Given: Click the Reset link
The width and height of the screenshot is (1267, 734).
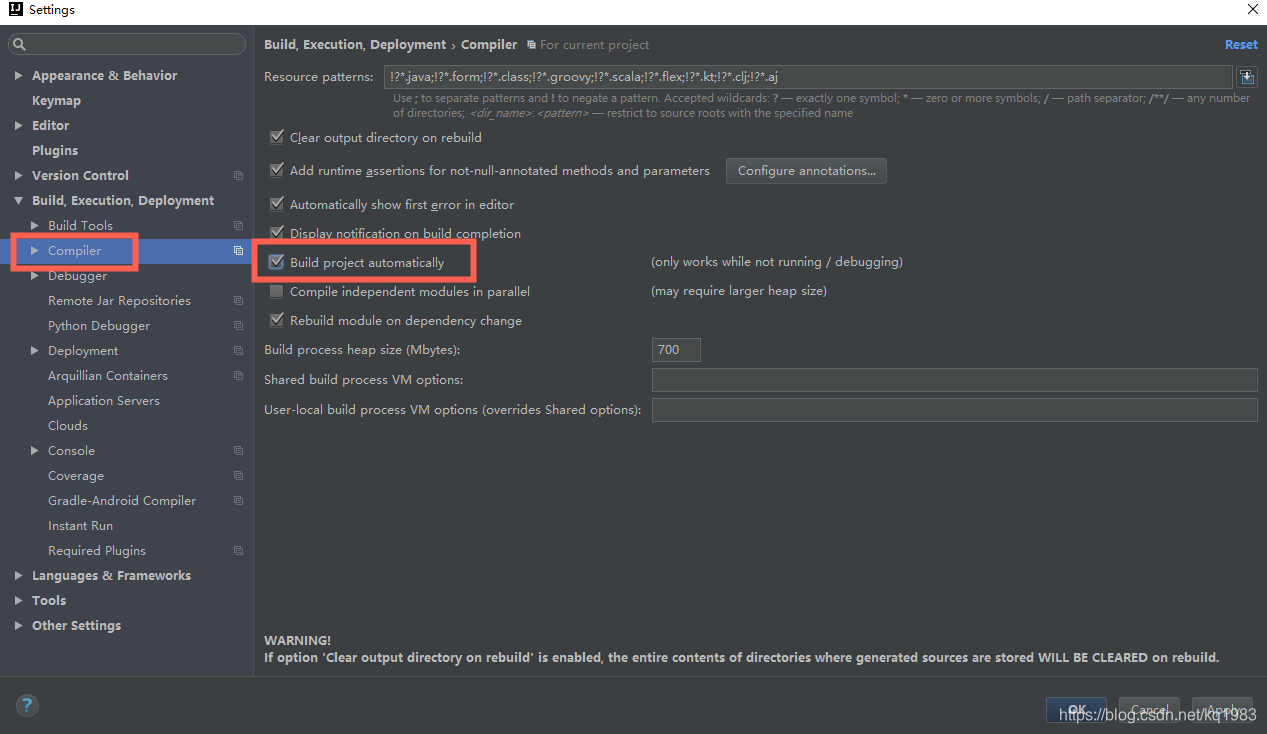Looking at the screenshot, I should [x=1240, y=44].
